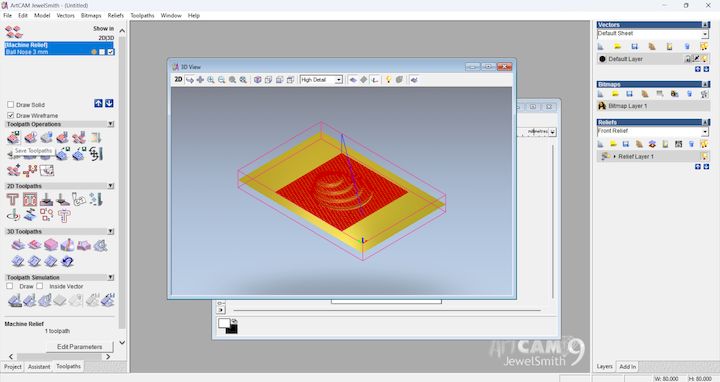The width and height of the screenshot is (720, 382).
Task: Toggle the lock on Default Layer
Action: [x=688, y=59]
